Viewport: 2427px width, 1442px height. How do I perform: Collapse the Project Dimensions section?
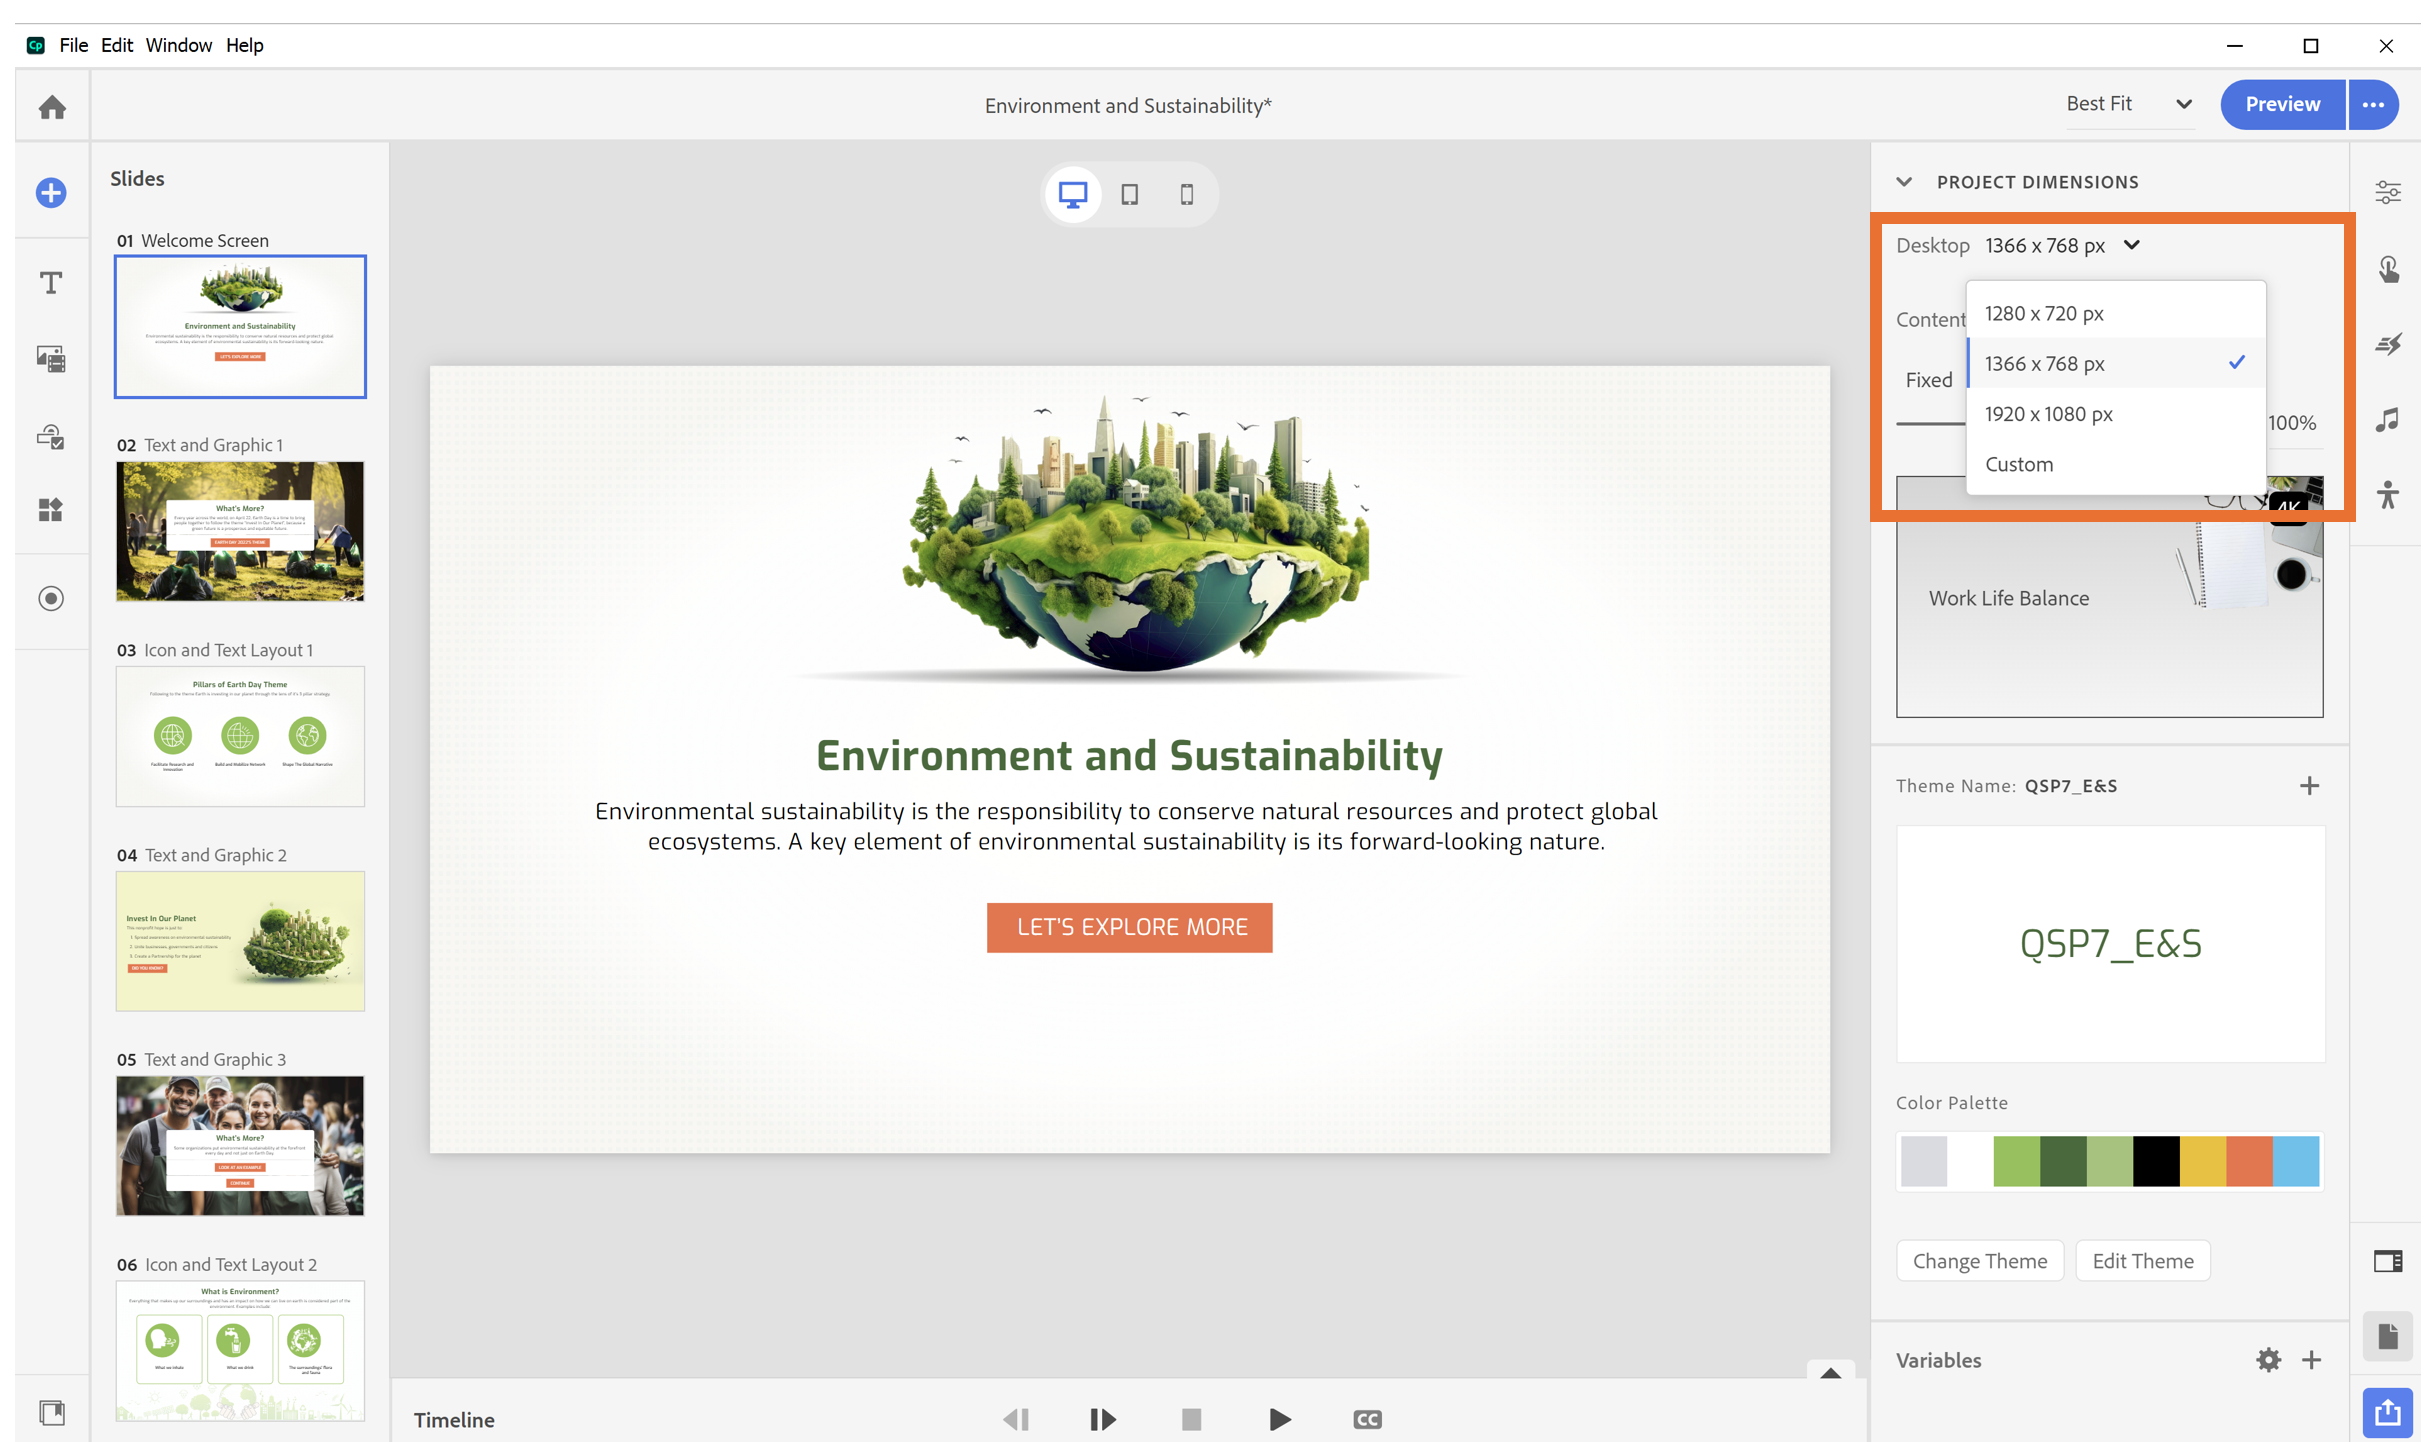click(x=1904, y=182)
